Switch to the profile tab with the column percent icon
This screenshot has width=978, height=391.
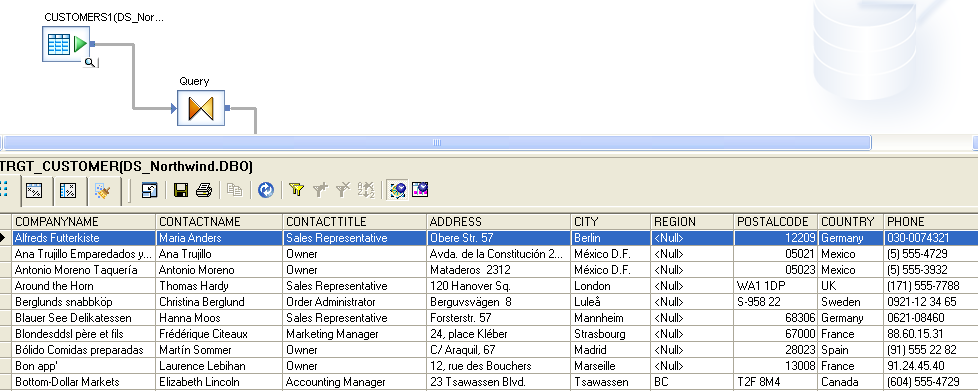point(68,191)
